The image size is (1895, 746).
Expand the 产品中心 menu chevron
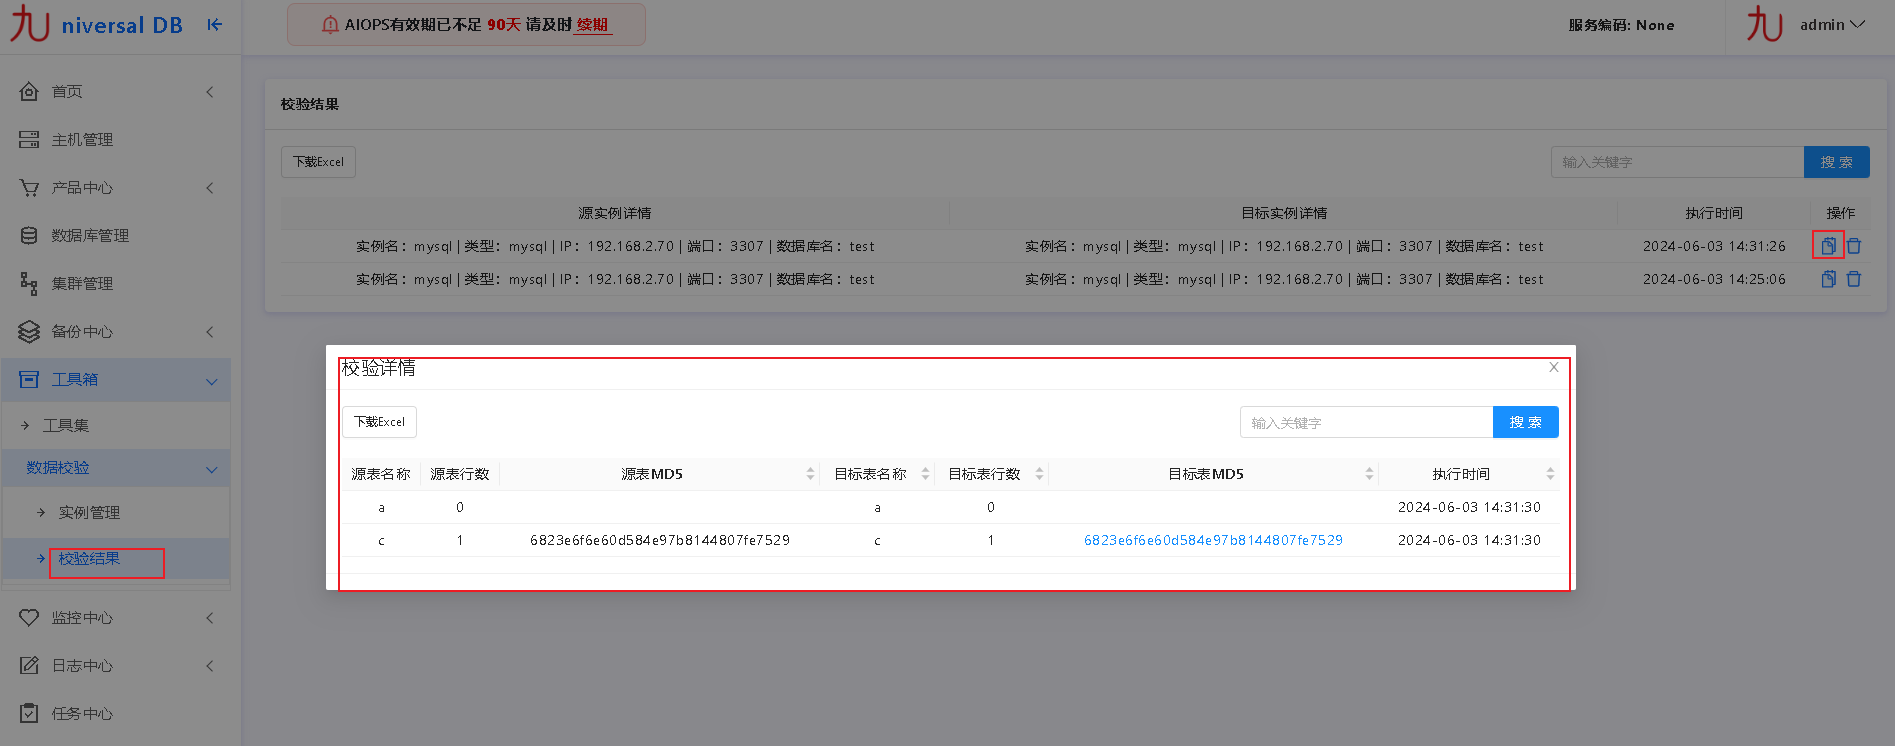point(210,188)
